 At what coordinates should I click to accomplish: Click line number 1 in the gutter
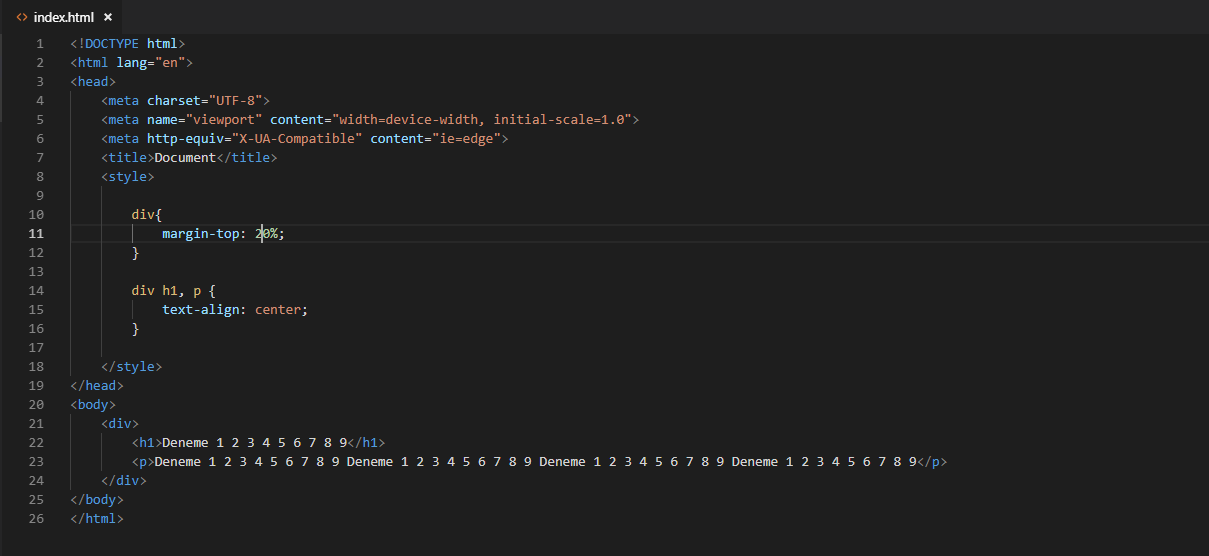coord(40,43)
